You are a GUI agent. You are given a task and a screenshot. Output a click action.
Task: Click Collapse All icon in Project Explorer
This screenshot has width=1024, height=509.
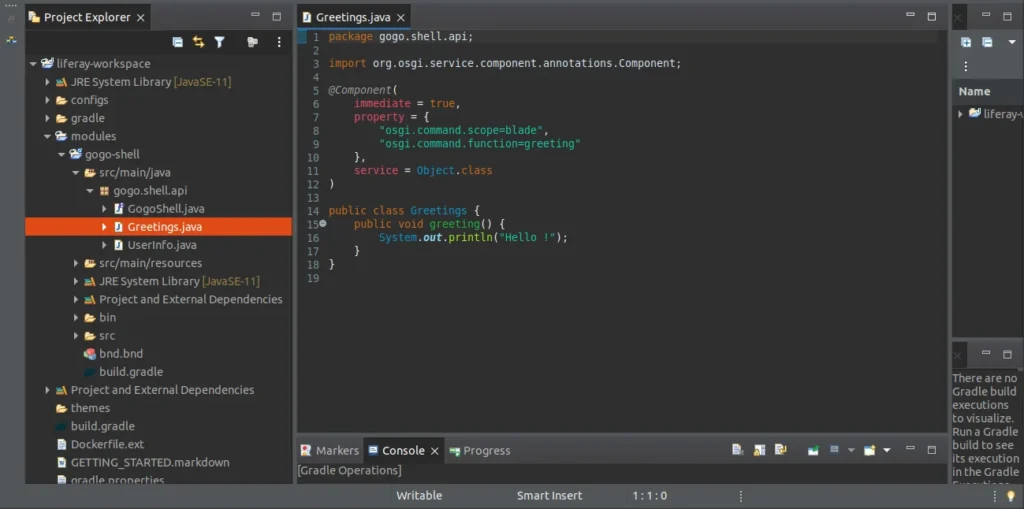[x=178, y=42]
